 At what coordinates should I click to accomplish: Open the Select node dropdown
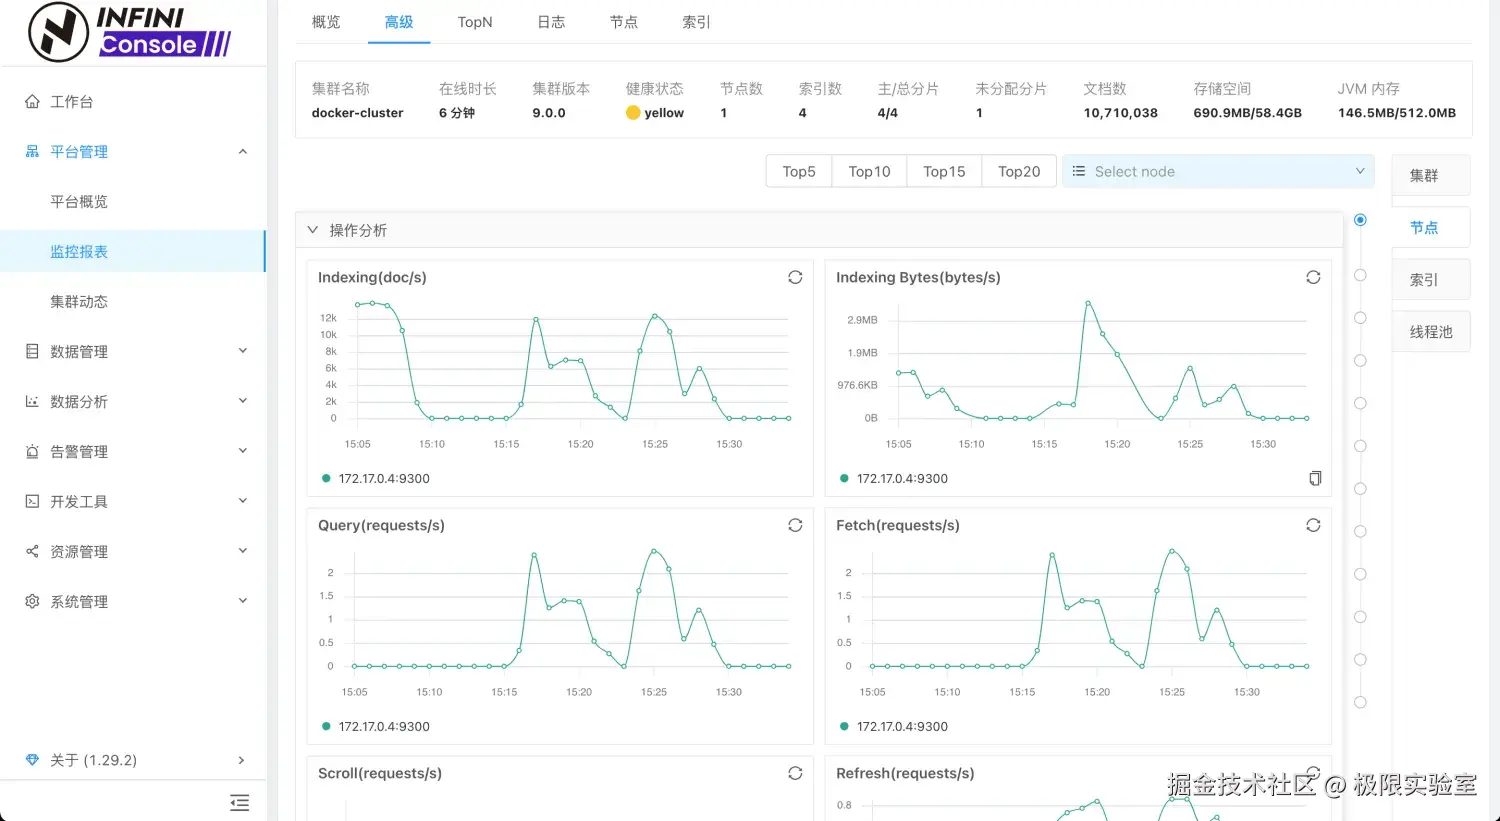[1218, 171]
